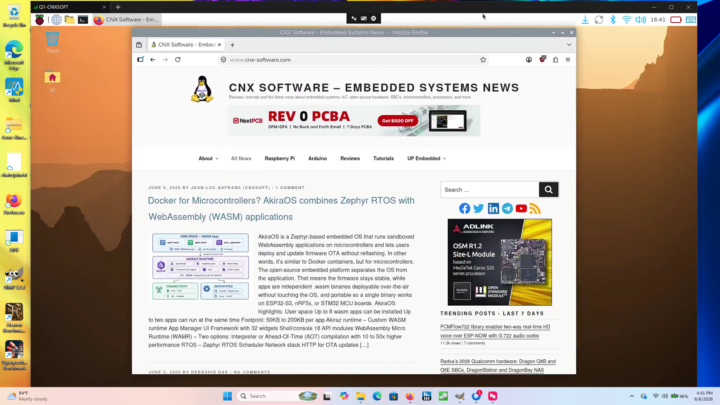Click the site Search input field
This screenshot has height=405, width=720.
tap(489, 190)
